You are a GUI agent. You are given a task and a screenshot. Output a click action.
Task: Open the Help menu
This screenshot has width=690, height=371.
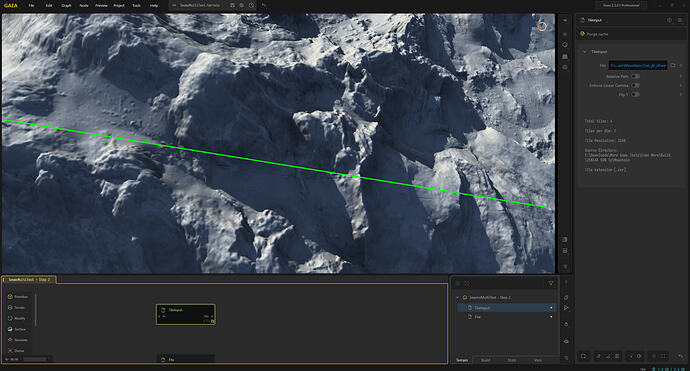coord(154,6)
